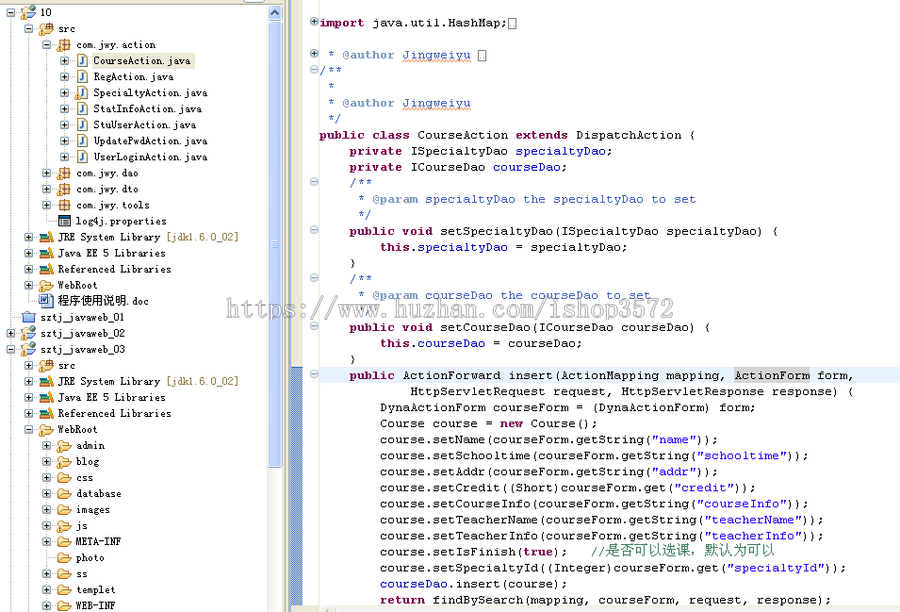Click the sztj_javaweb_03 project icon
Screen dimensions: 900x612
[28, 349]
